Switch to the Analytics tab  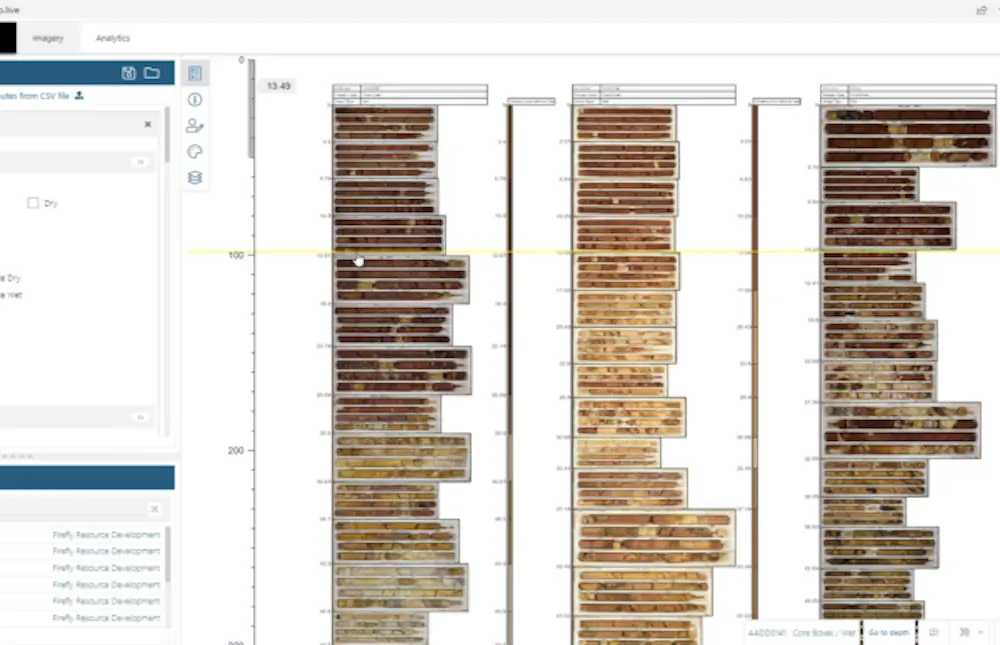pos(113,38)
